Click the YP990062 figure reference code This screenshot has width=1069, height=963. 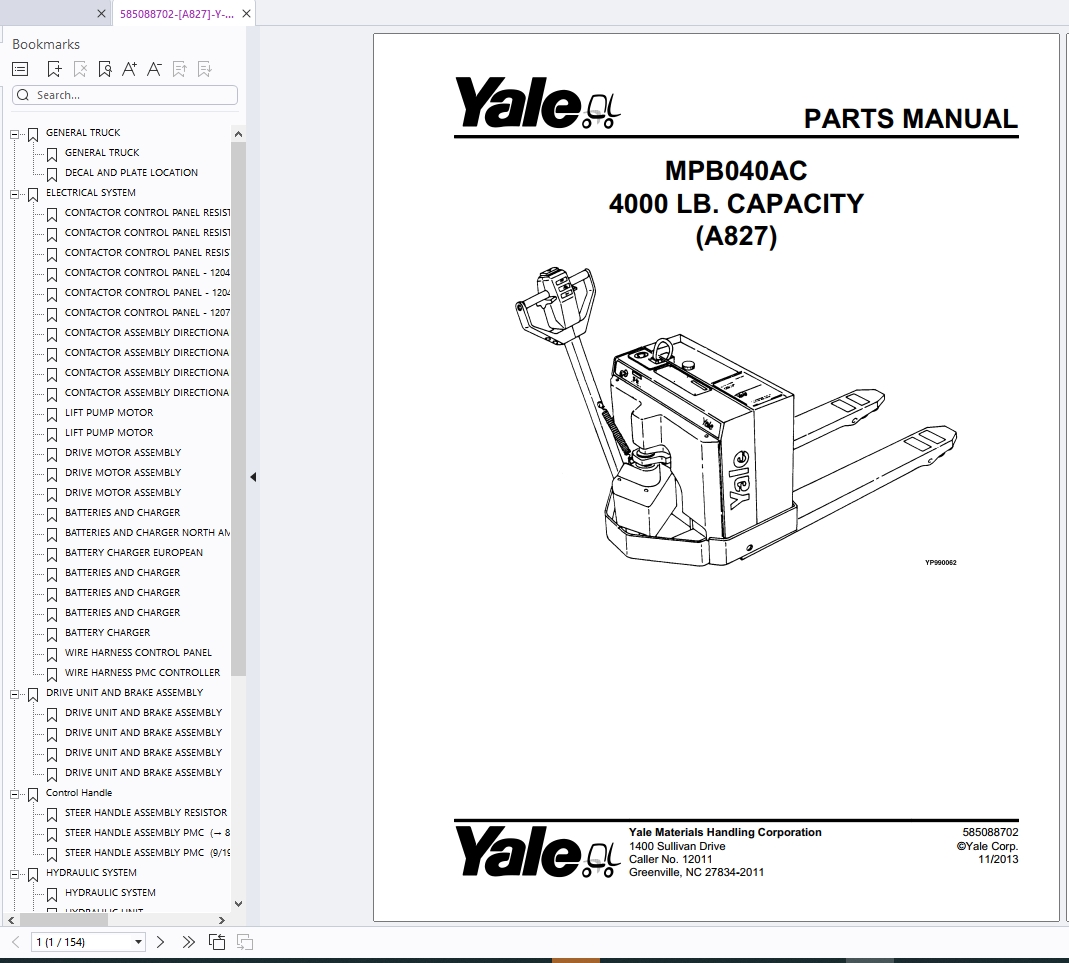941,563
